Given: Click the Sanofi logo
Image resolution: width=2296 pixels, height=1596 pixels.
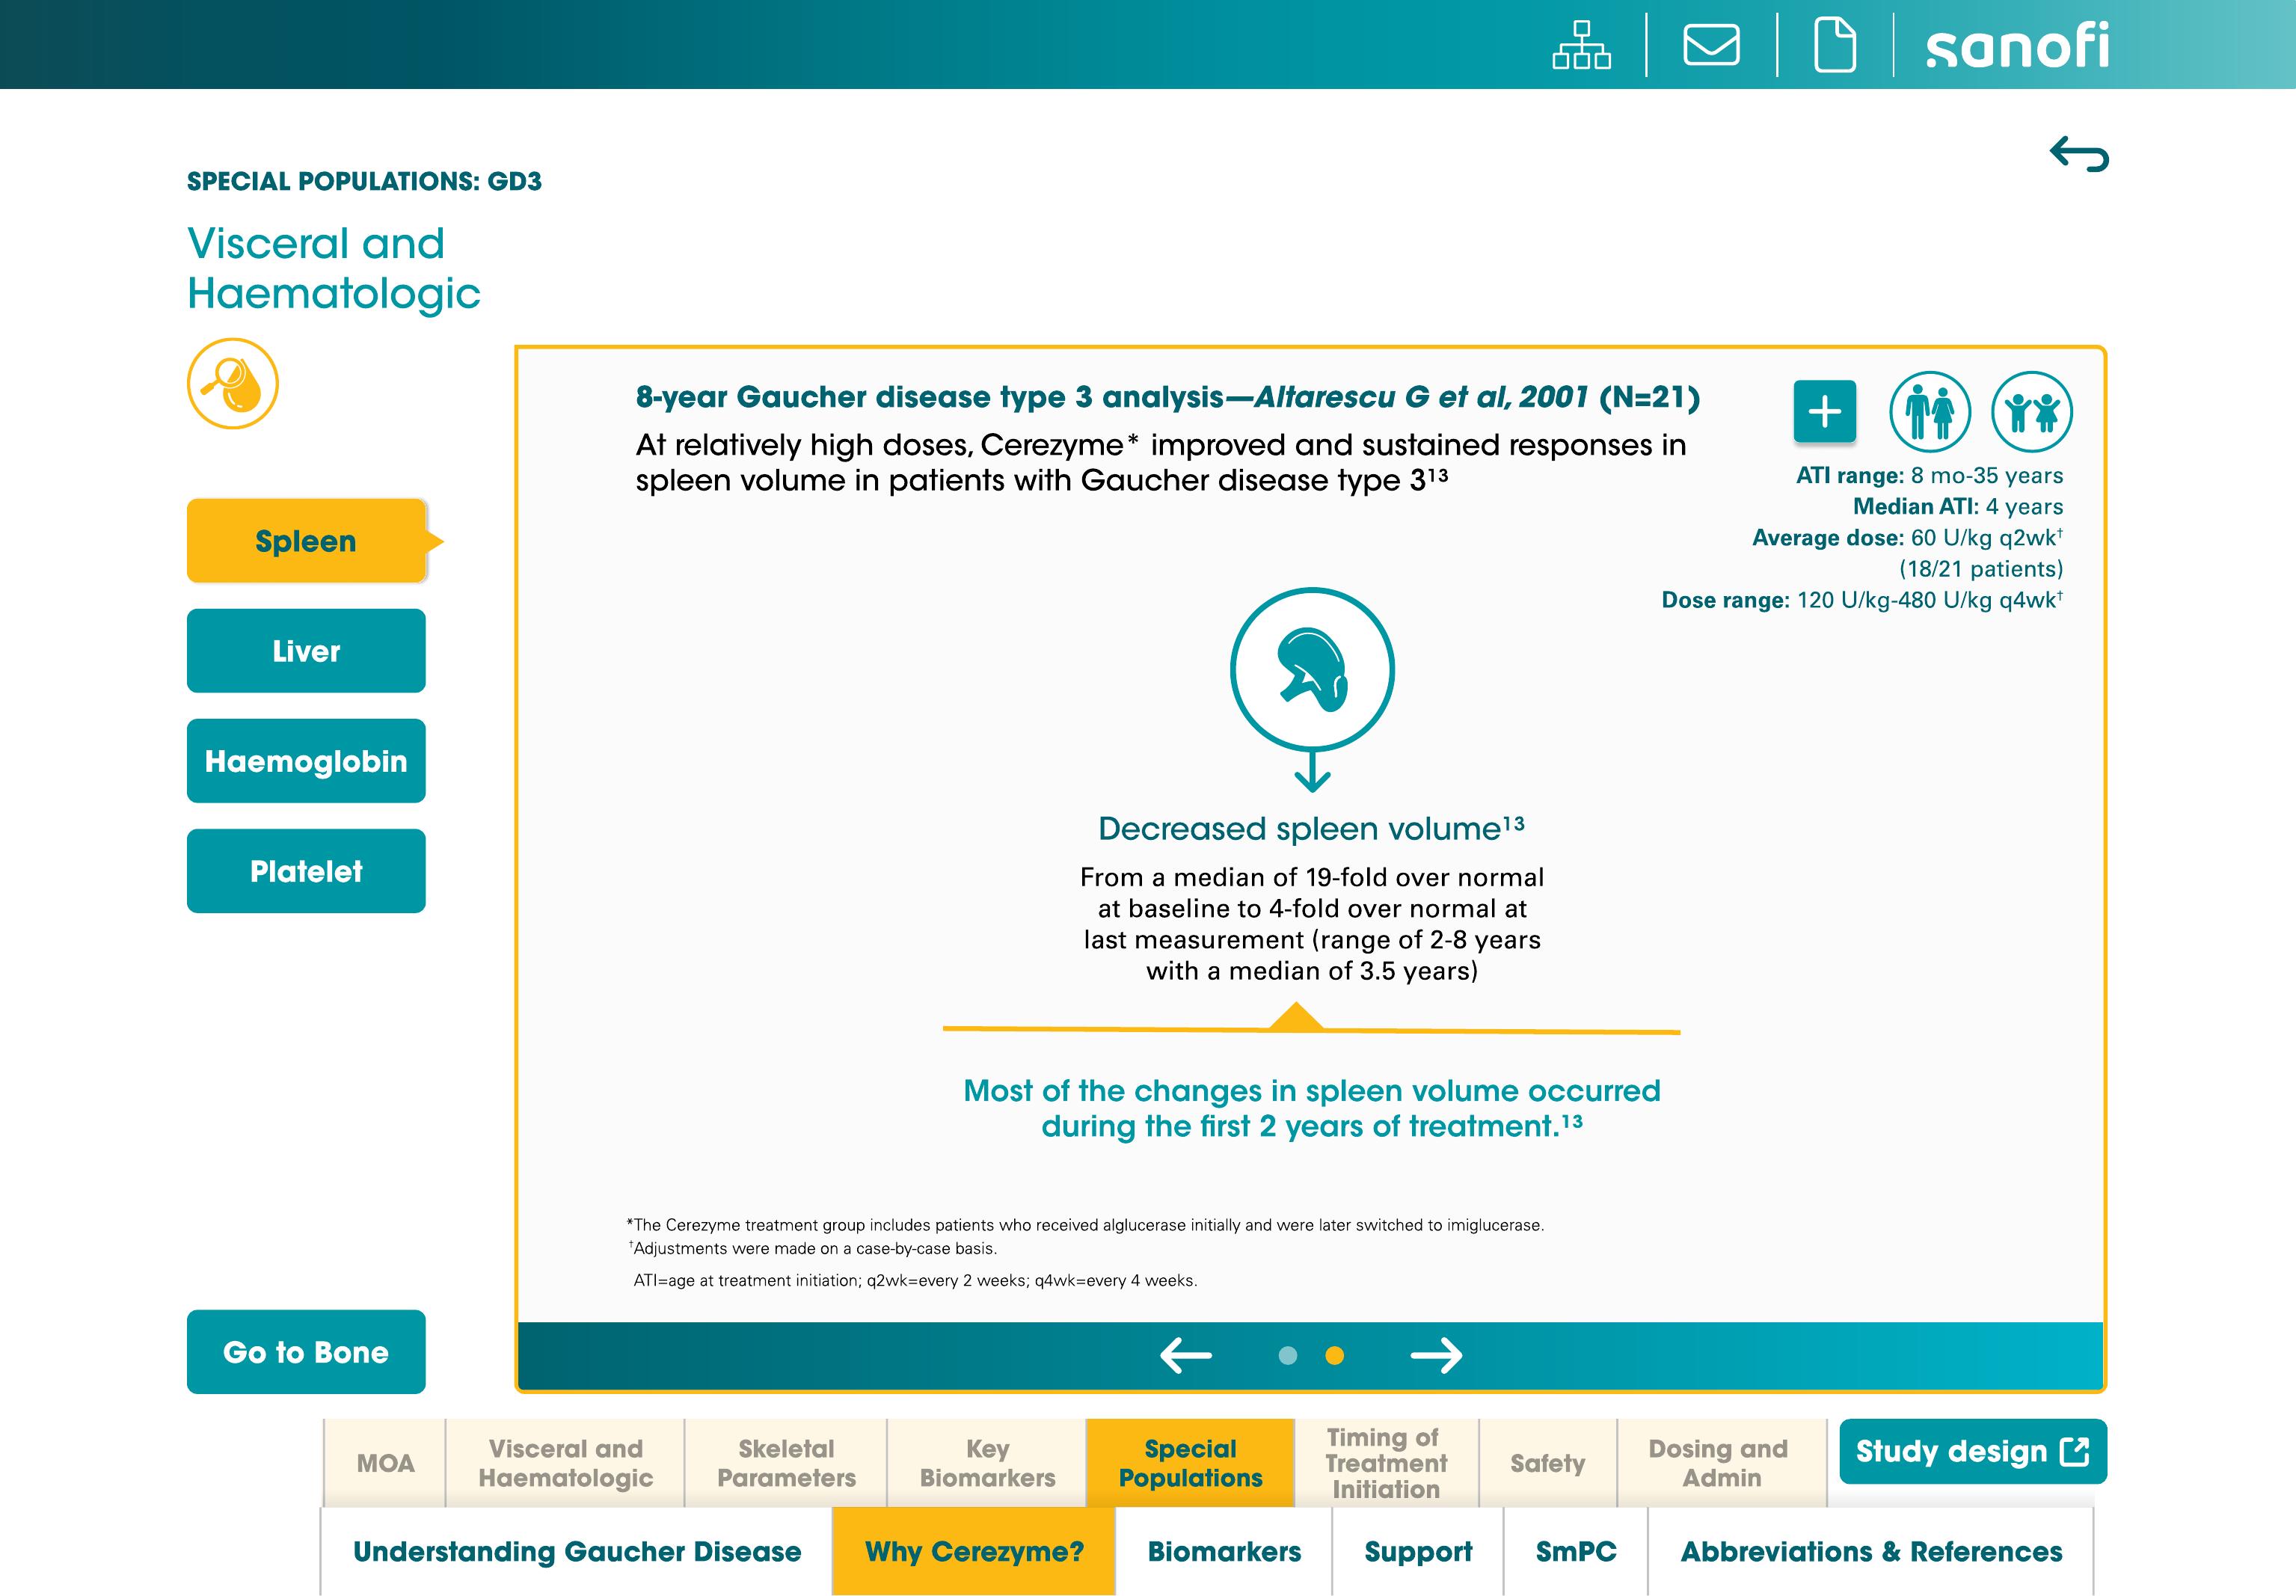Looking at the screenshot, I should click(2017, 46).
